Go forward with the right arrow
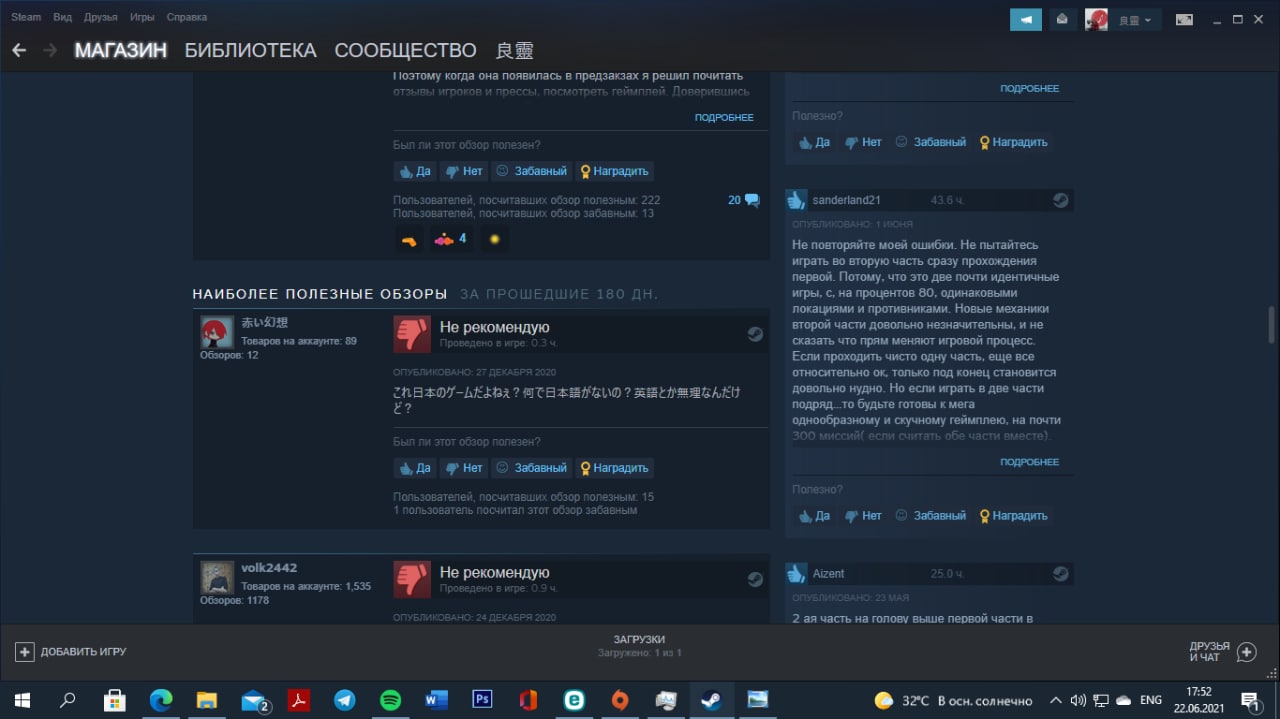 click(x=50, y=50)
